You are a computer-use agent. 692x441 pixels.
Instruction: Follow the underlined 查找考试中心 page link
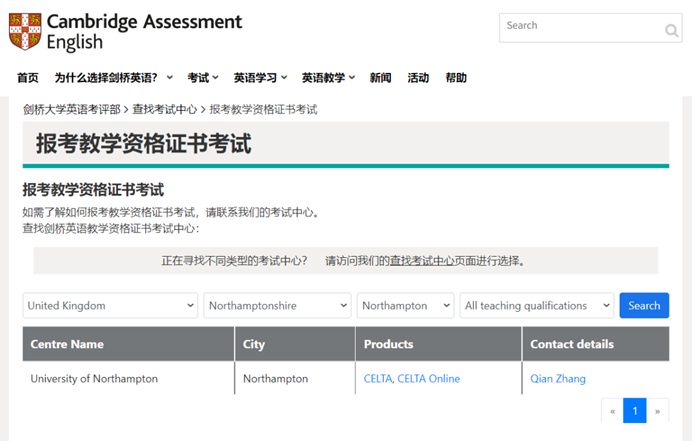422,261
